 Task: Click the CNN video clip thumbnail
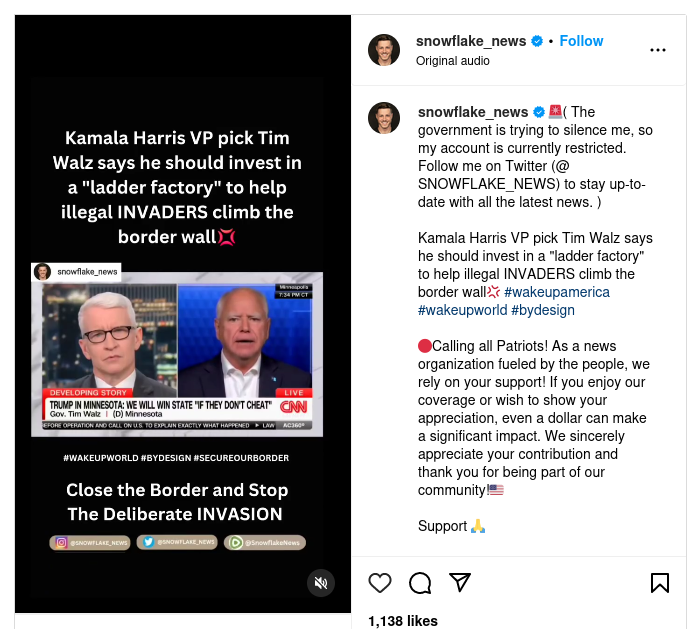pyautogui.click(x=177, y=354)
